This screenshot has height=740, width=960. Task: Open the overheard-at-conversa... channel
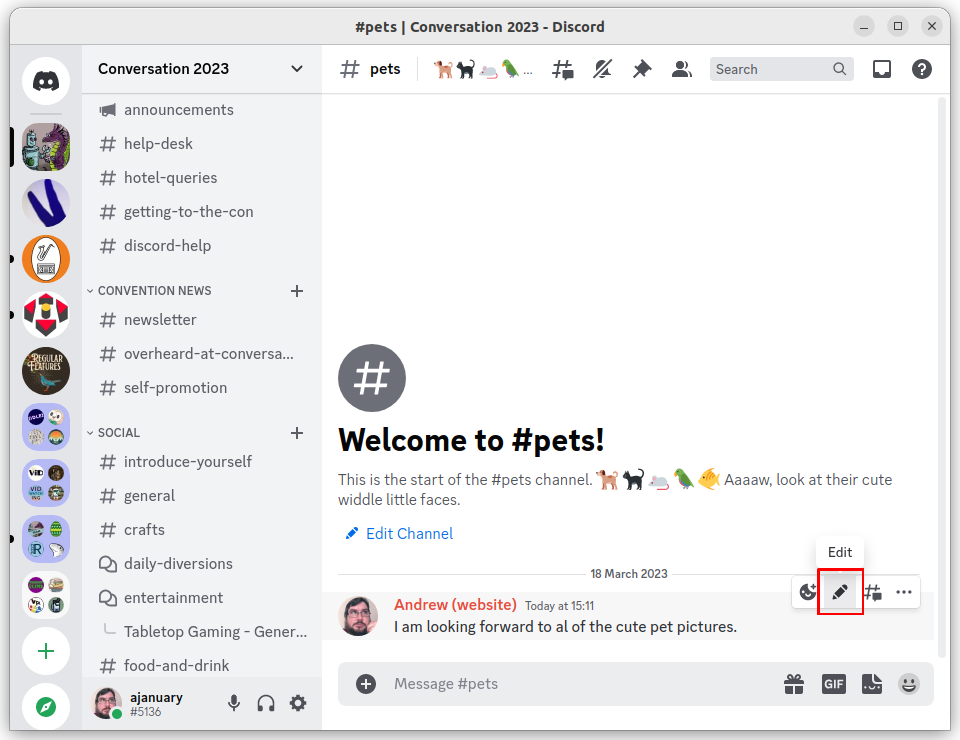click(x=202, y=354)
